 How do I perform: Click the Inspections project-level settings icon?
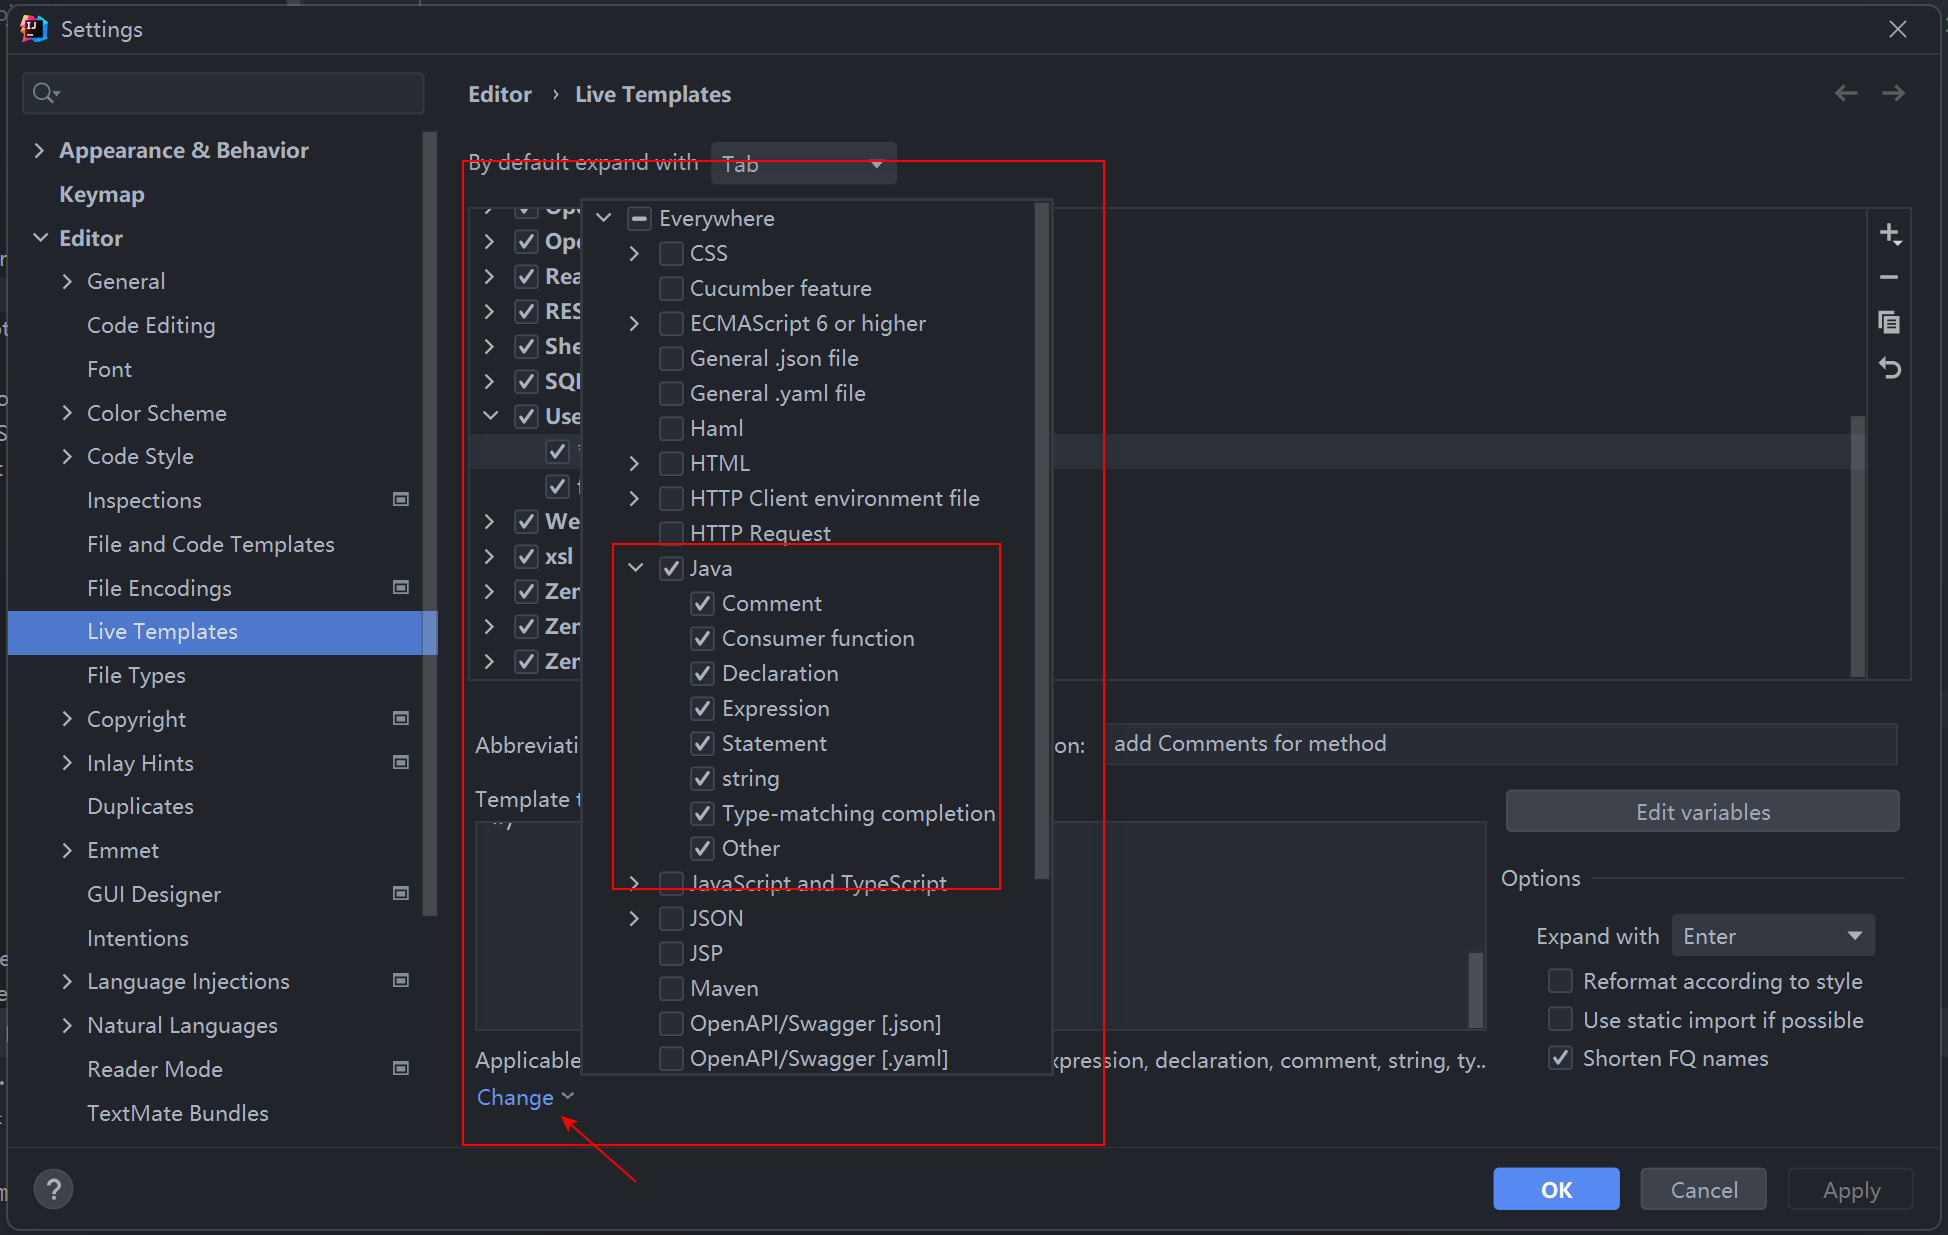click(401, 499)
